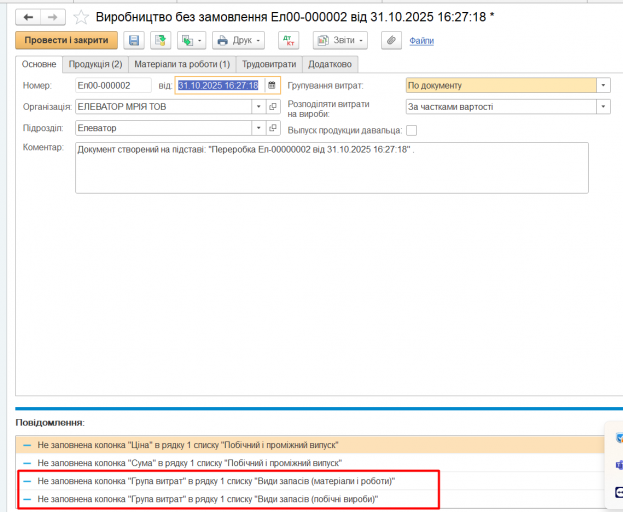This screenshot has width=623, height=512.
Task: Click the paperclip attachments icon
Action: 391,40
